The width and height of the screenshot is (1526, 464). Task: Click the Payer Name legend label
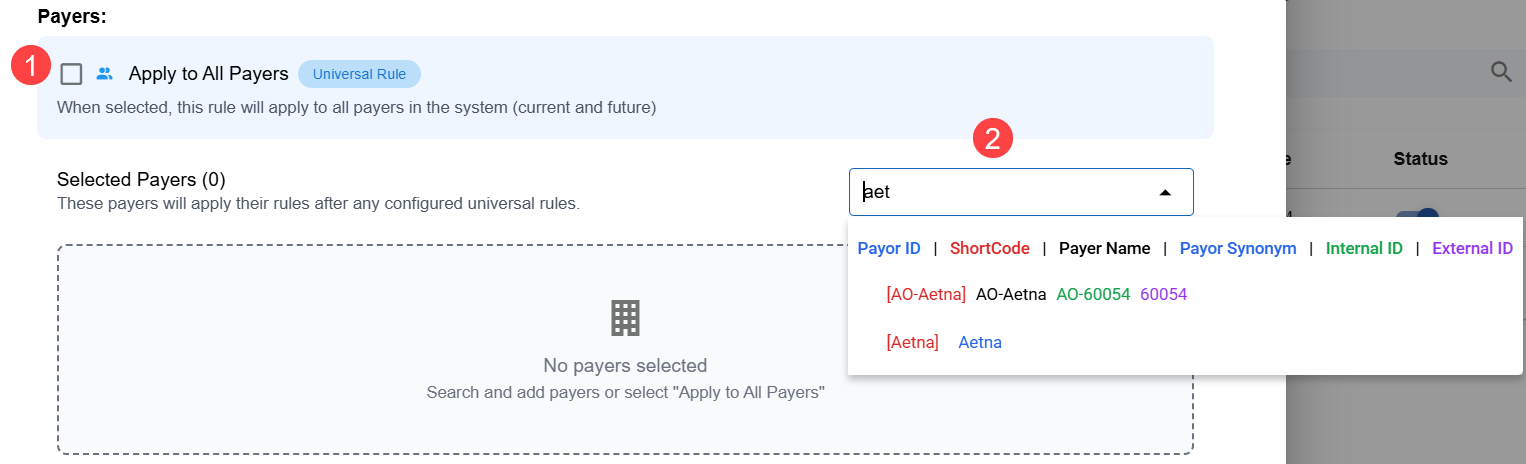(1104, 248)
